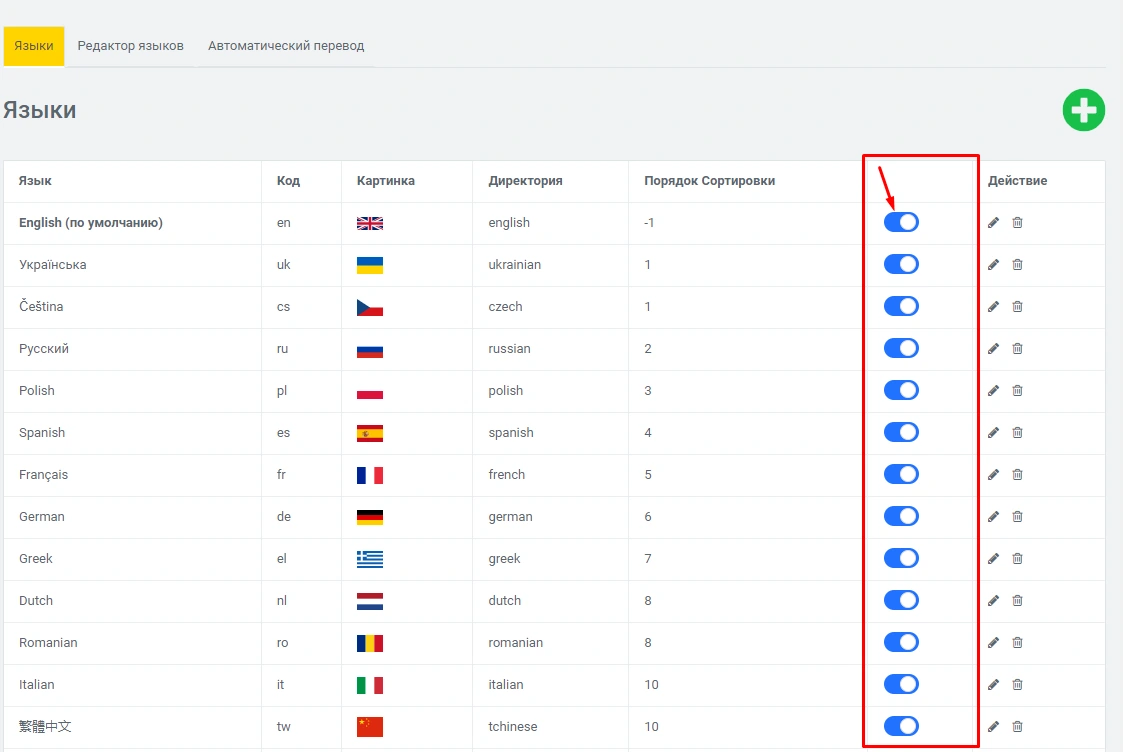Viewport: 1123px width, 752px height.
Task: Delete the Русский language entry
Action: click(x=1017, y=349)
